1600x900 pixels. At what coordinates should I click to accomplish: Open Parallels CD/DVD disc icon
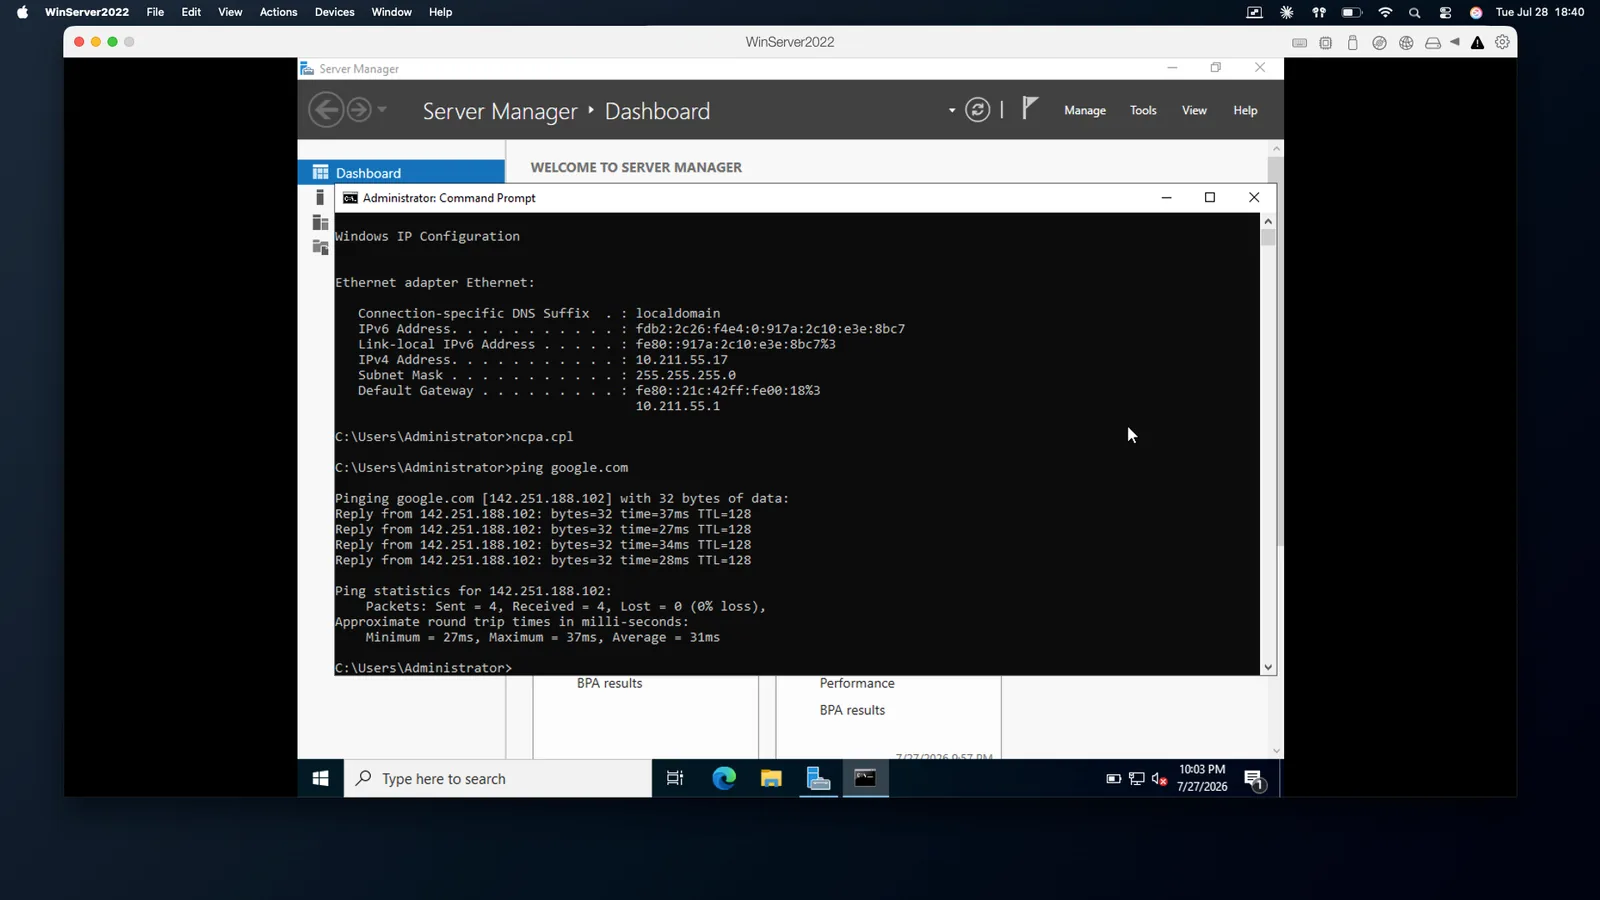tap(1380, 42)
